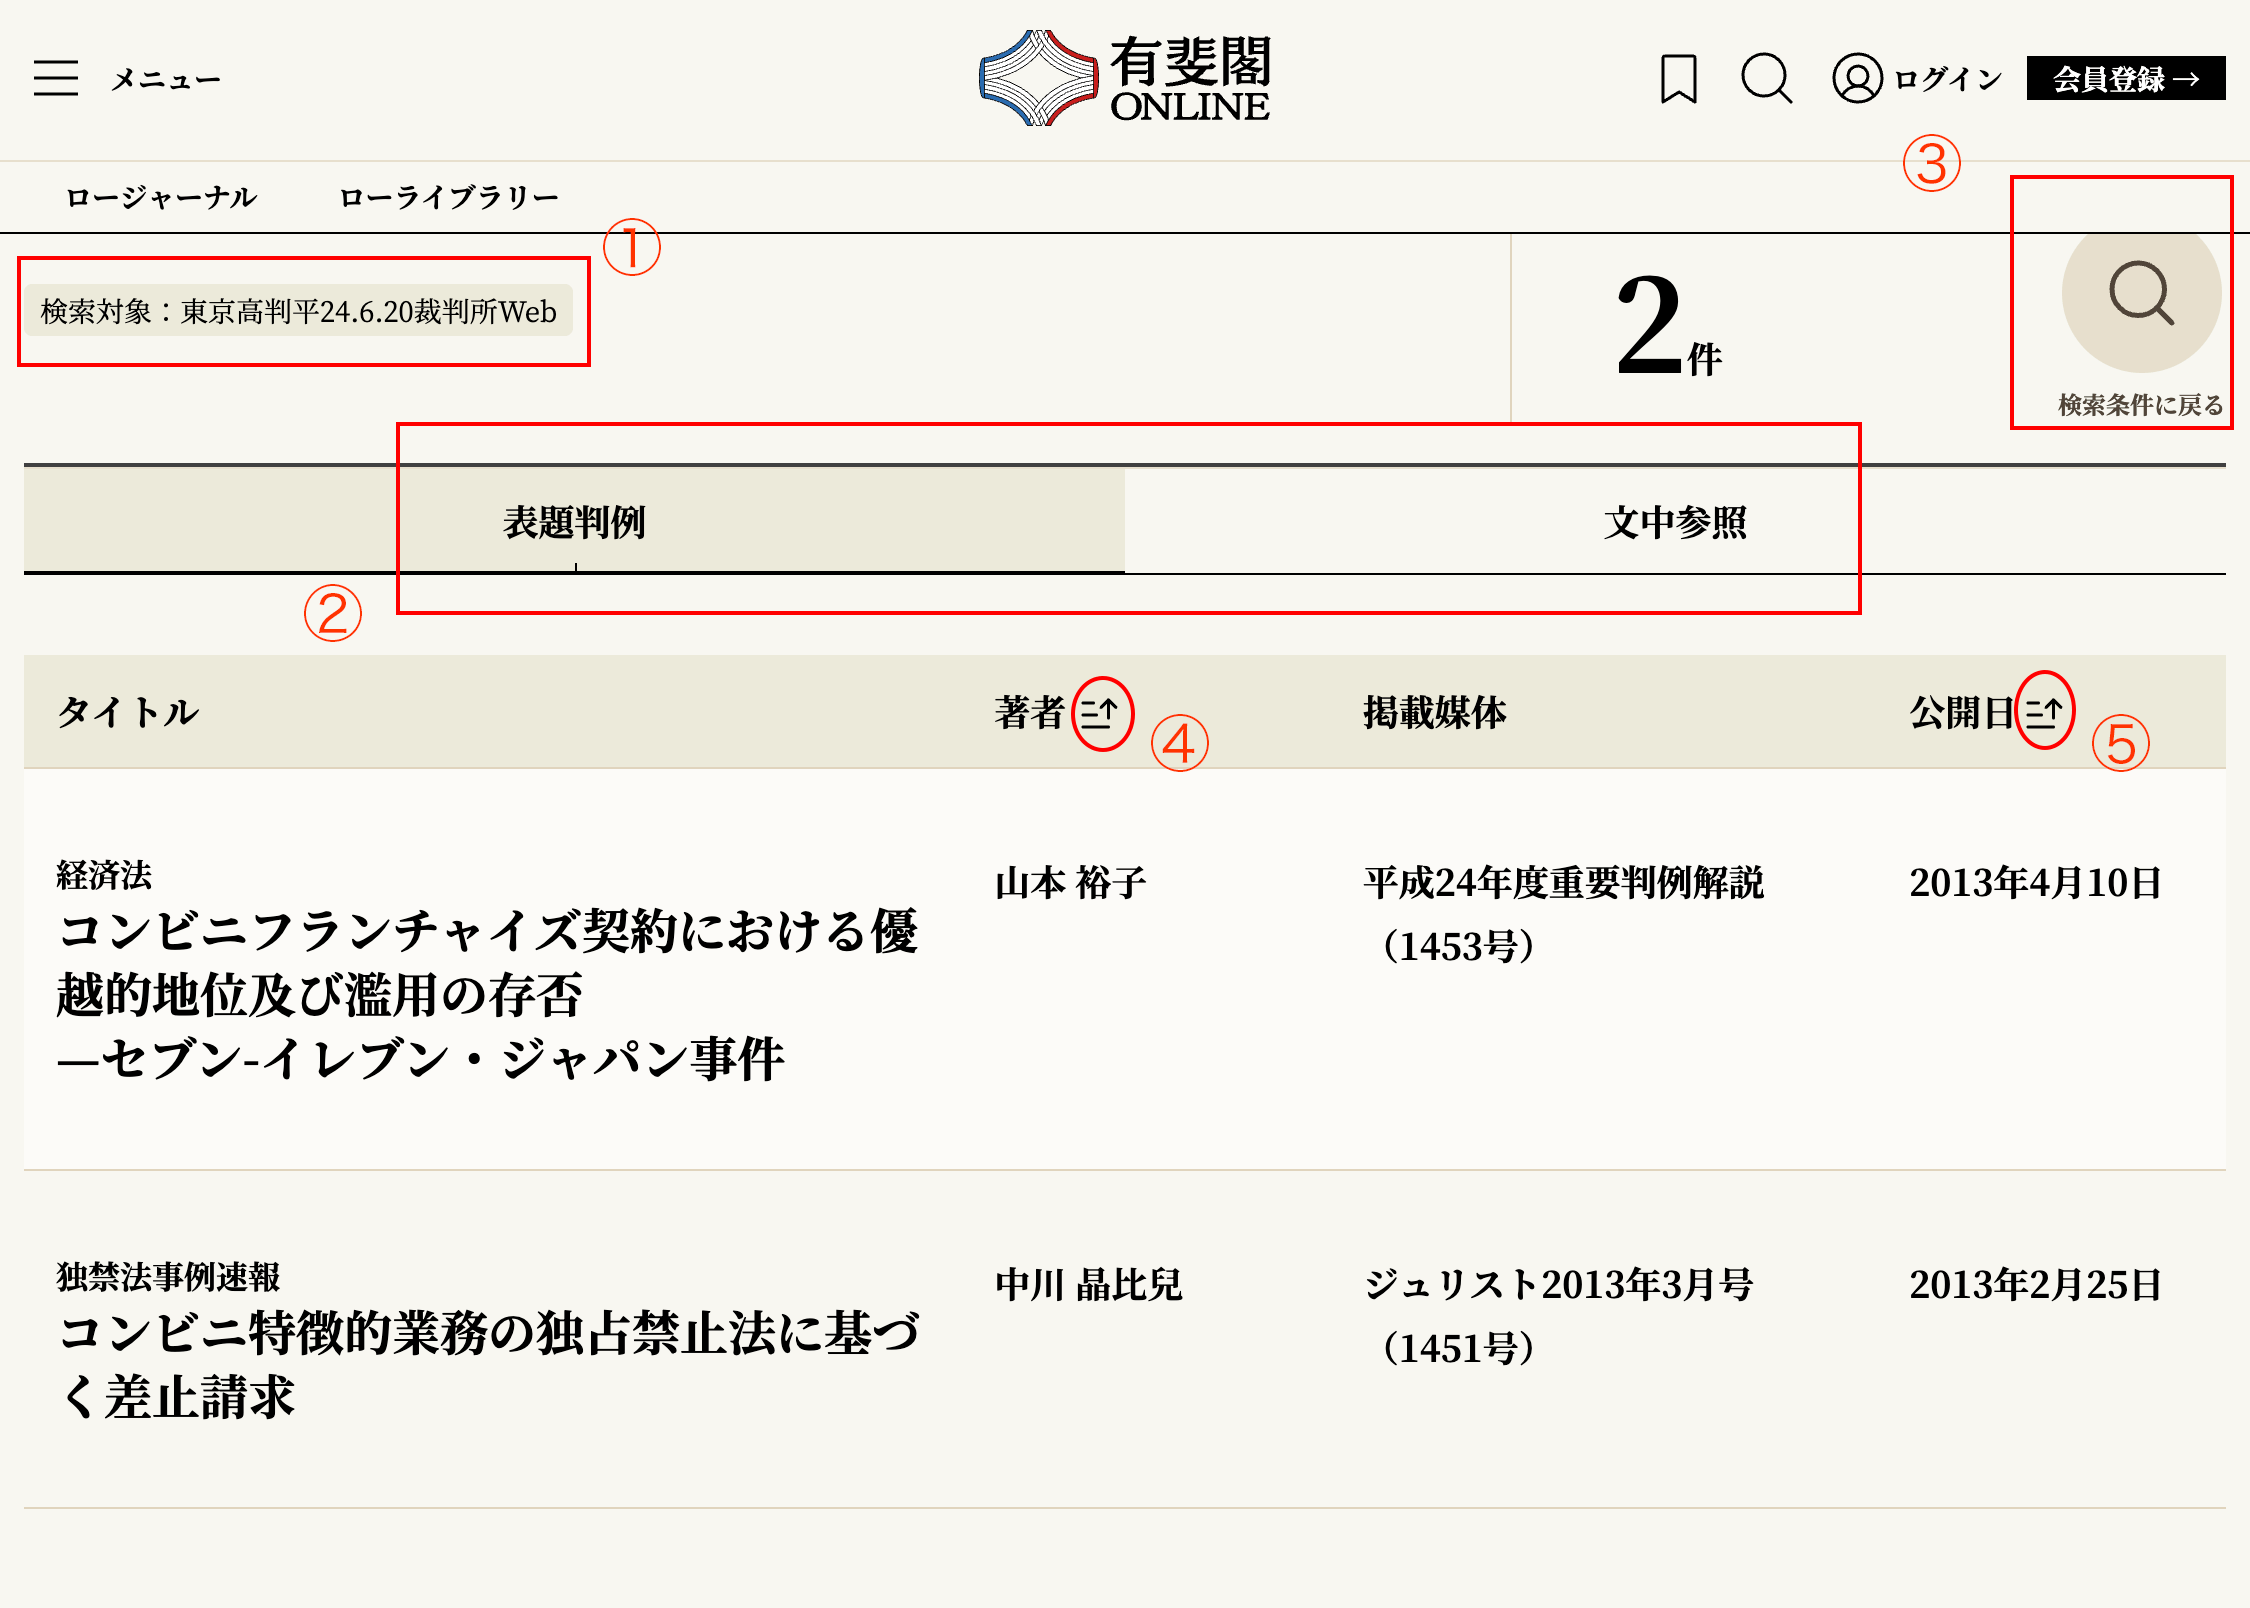Click the メニュー label text
Screen dimensions: 2250x1608
click(x=166, y=79)
